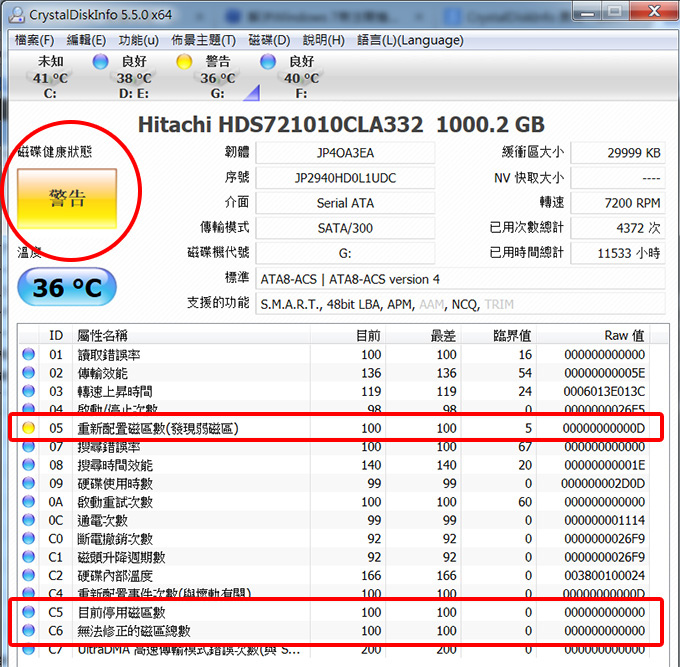Click the 最差 column header

(424, 335)
